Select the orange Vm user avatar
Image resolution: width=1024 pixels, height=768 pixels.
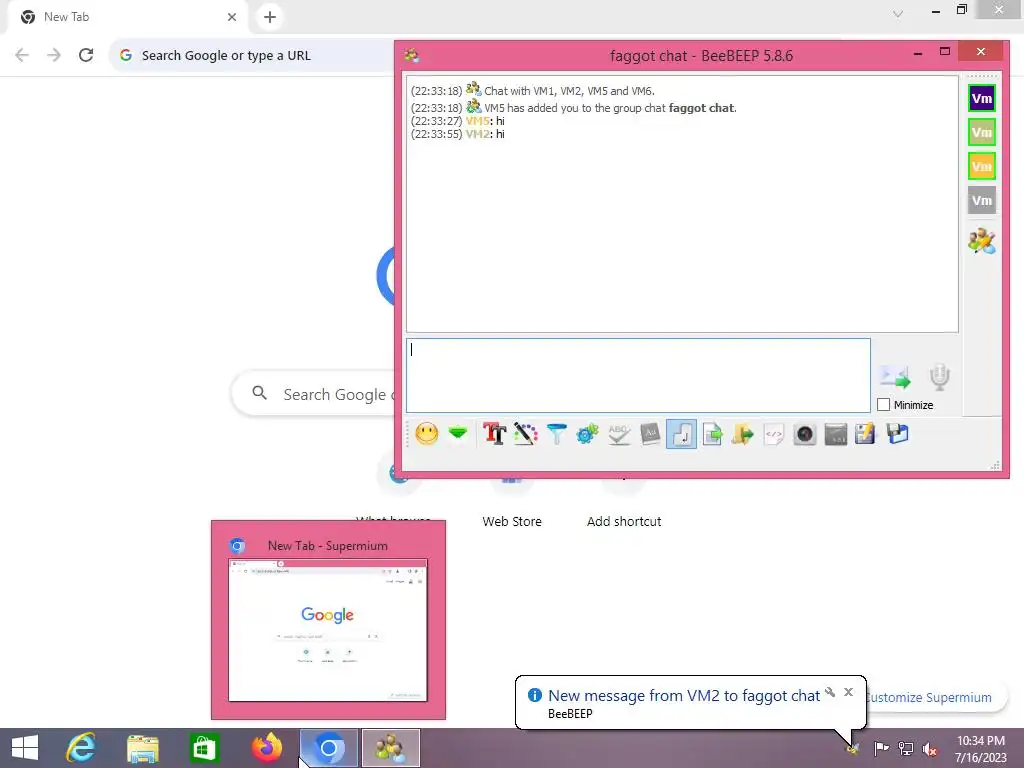tap(982, 167)
